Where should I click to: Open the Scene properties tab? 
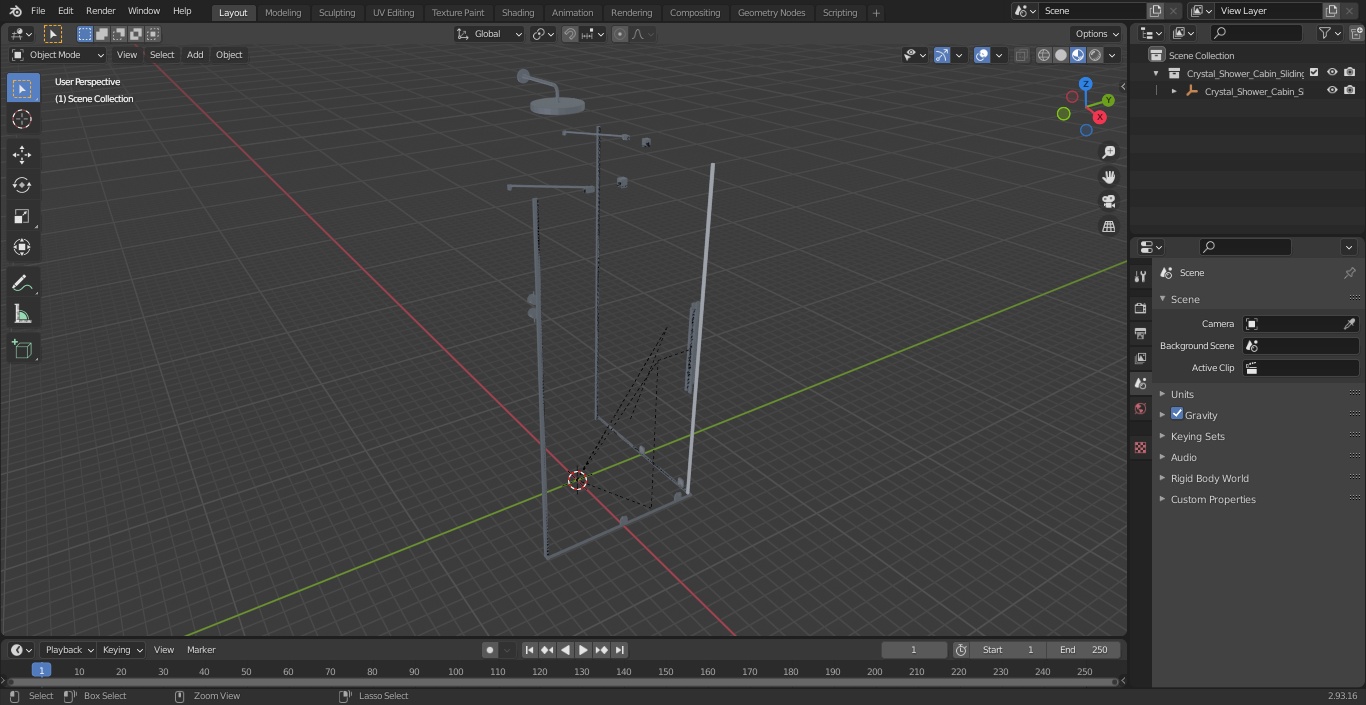[x=1140, y=383]
